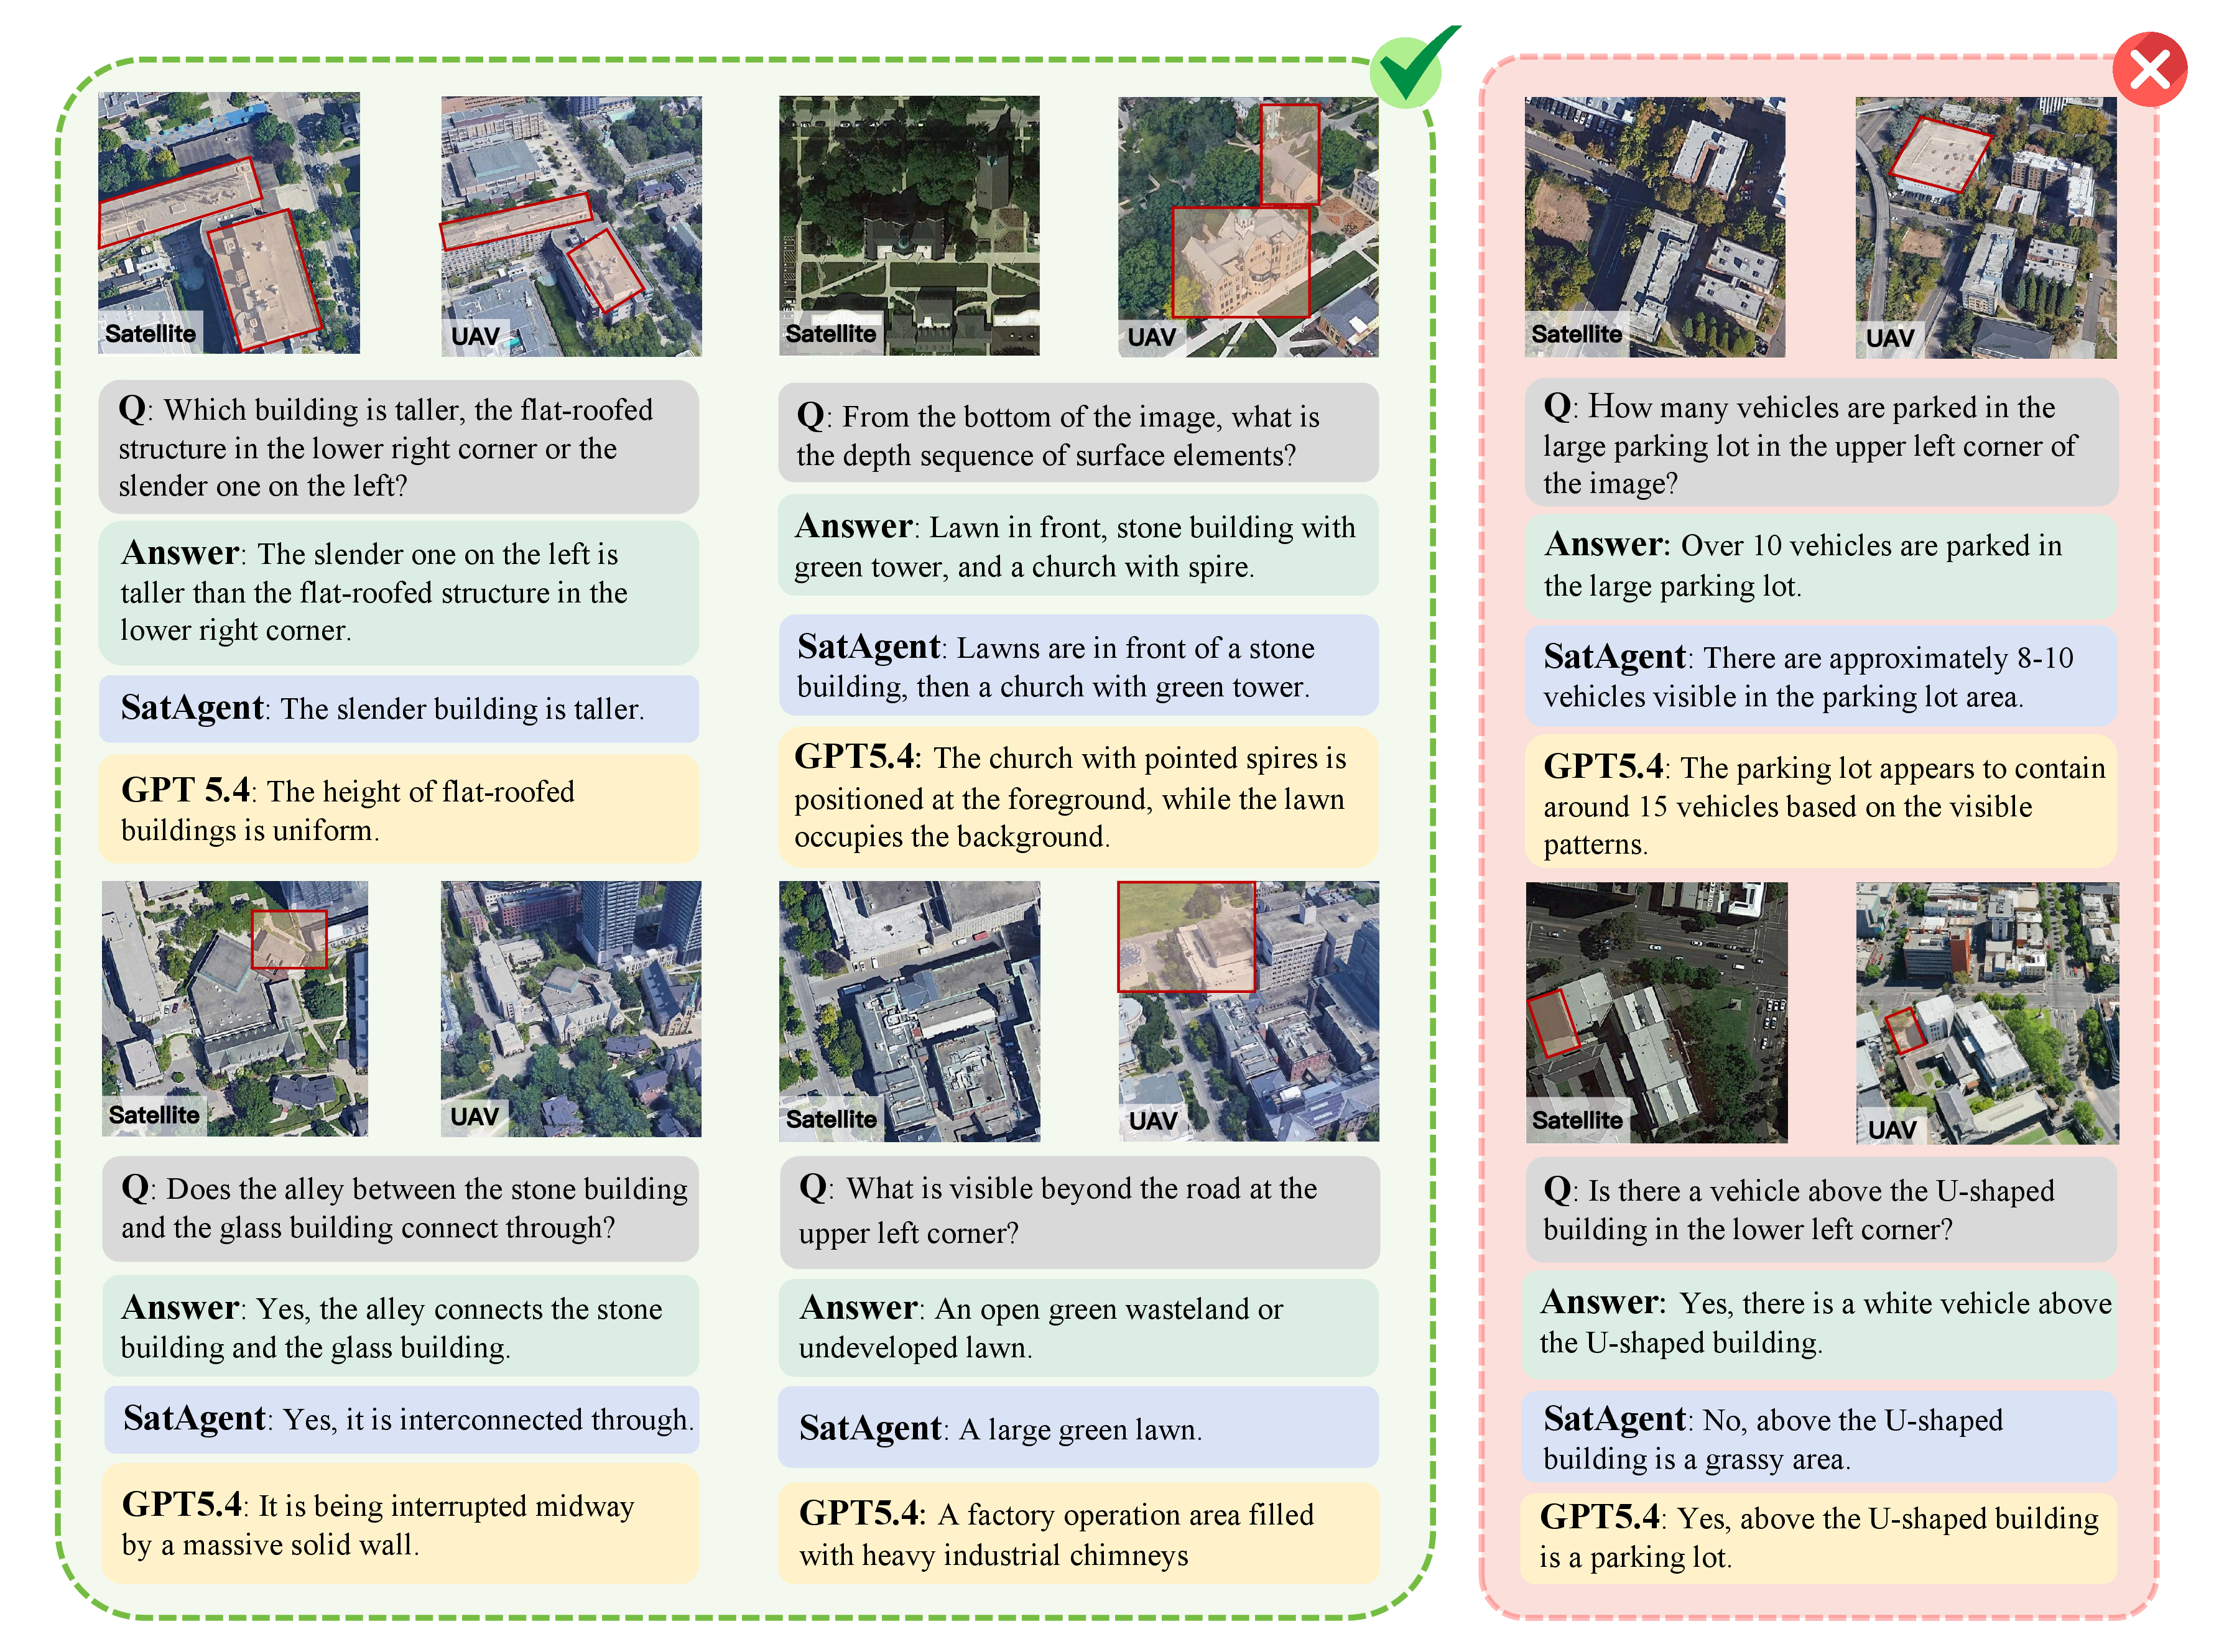Select SatAgent reply 'Lawns are in front of a stone building'
Viewport: 2219px width, 1652px height.
(x=1078, y=665)
